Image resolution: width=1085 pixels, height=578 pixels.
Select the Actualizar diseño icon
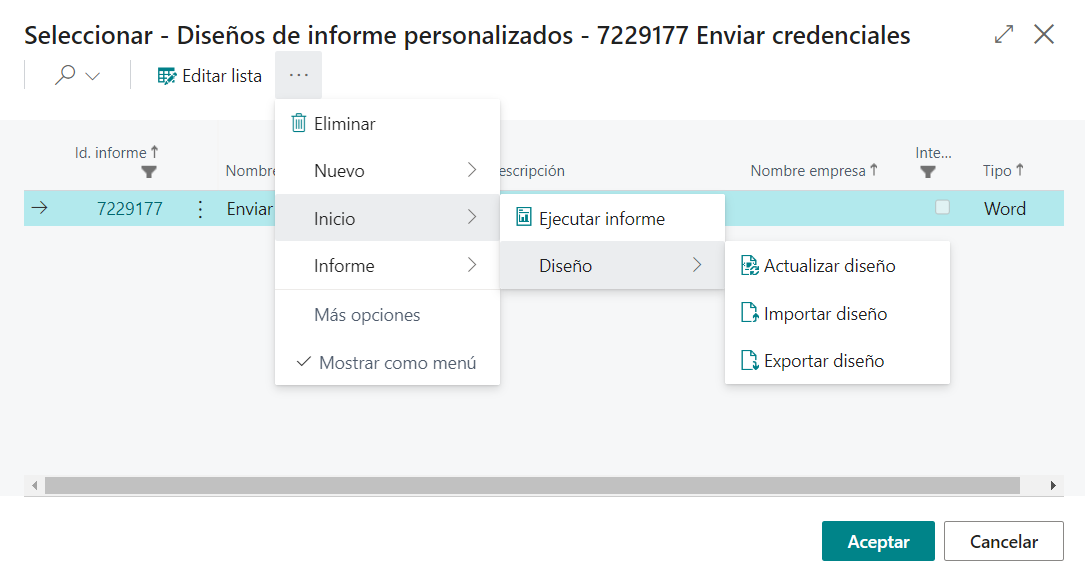tap(749, 266)
